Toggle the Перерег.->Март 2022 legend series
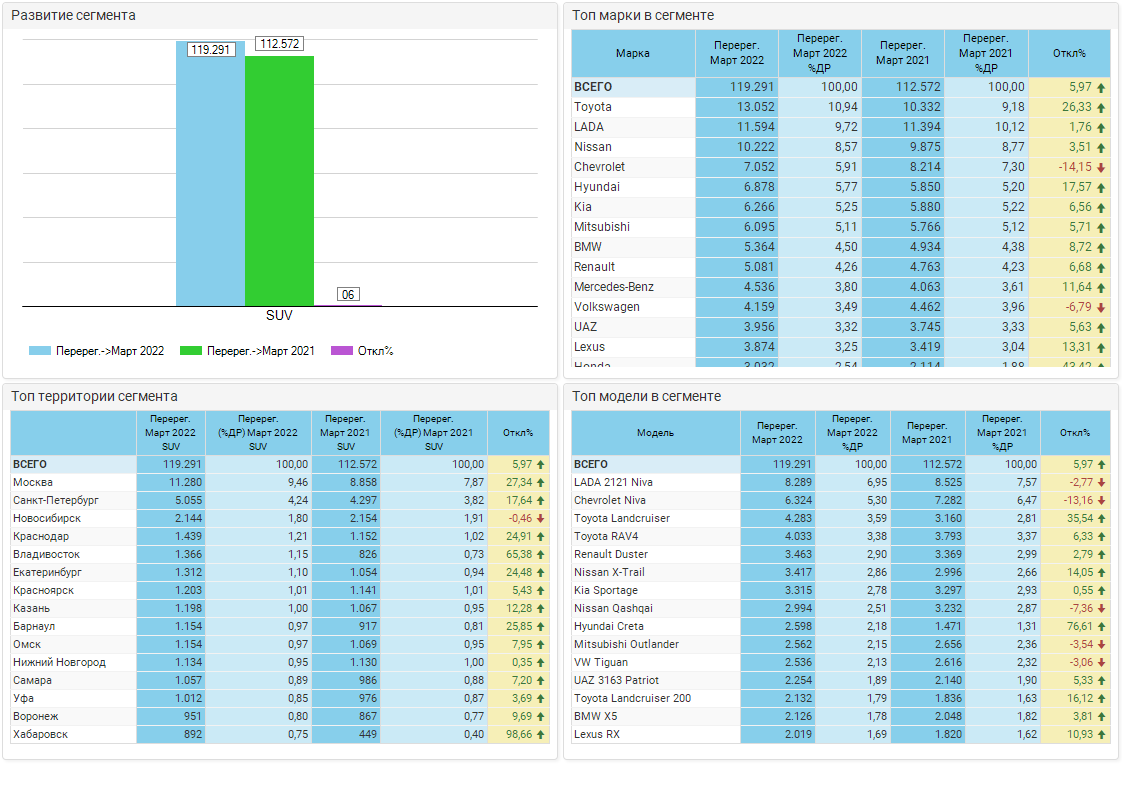Image resolution: width=1122 pixels, height=793 pixels. click(97, 351)
